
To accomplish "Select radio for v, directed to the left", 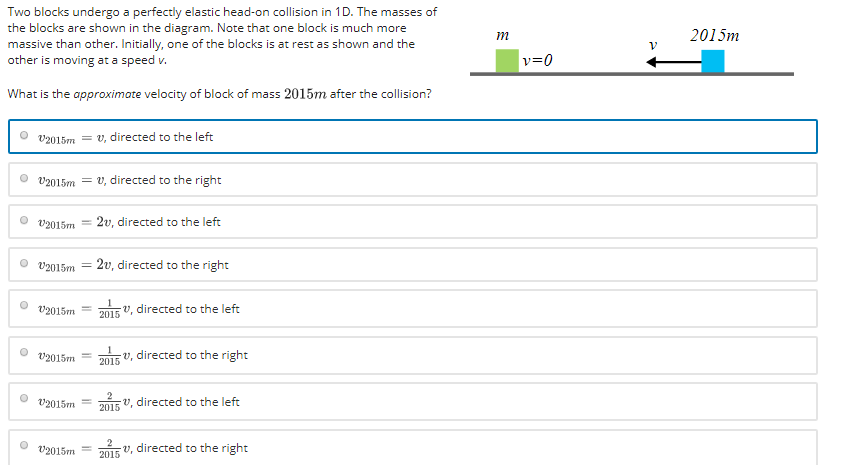I will point(22,136).
